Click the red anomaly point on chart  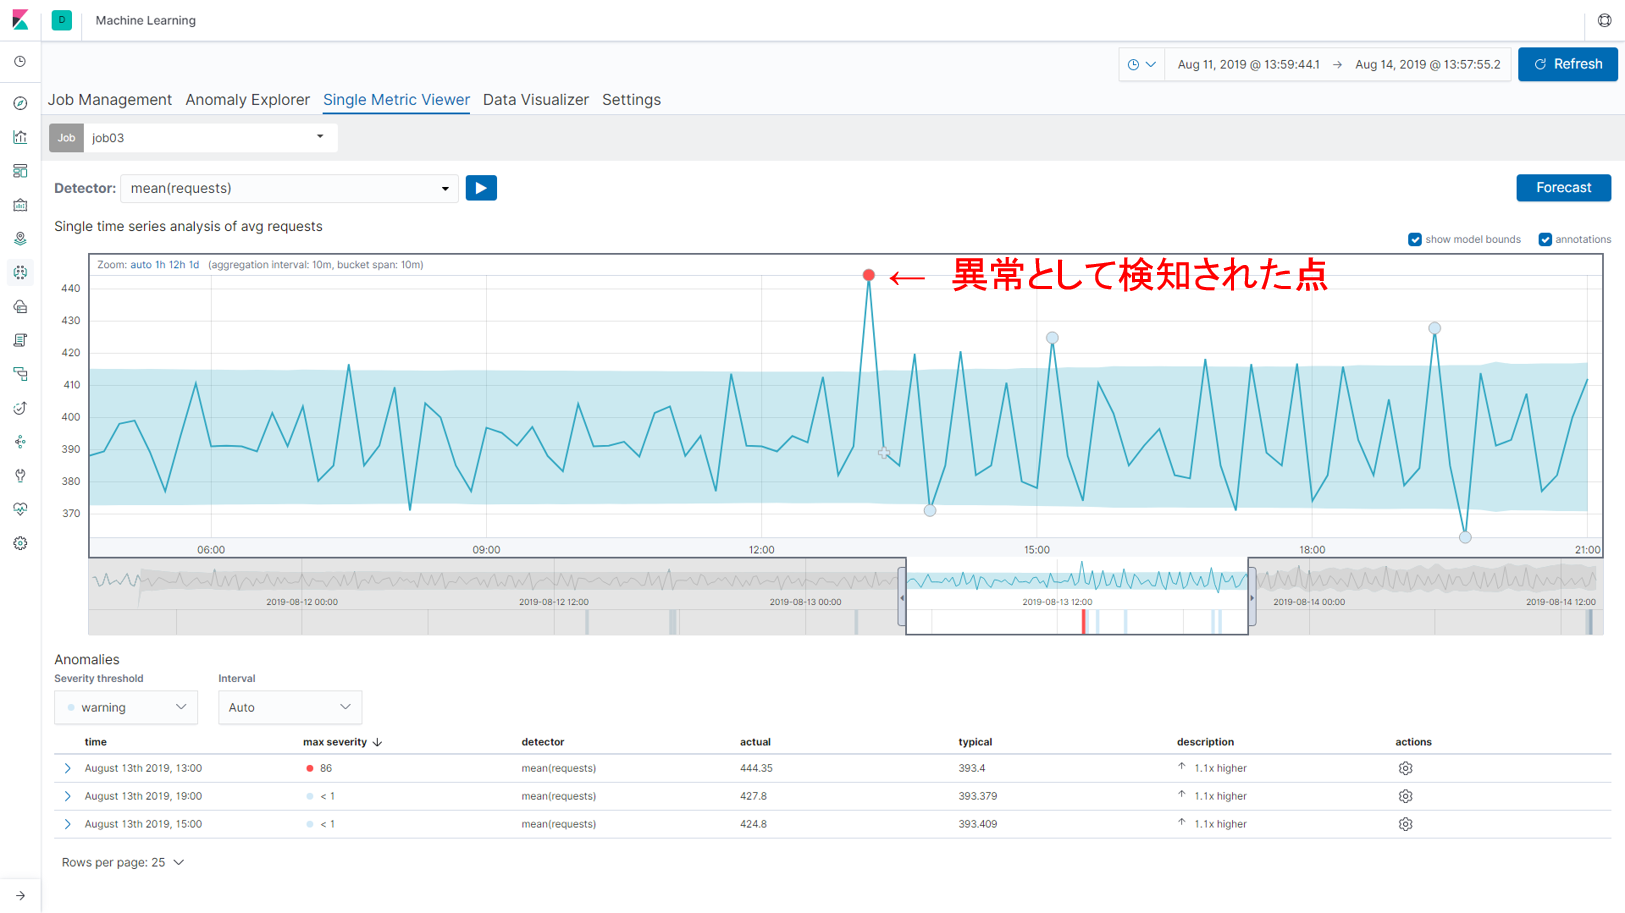coord(869,275)
